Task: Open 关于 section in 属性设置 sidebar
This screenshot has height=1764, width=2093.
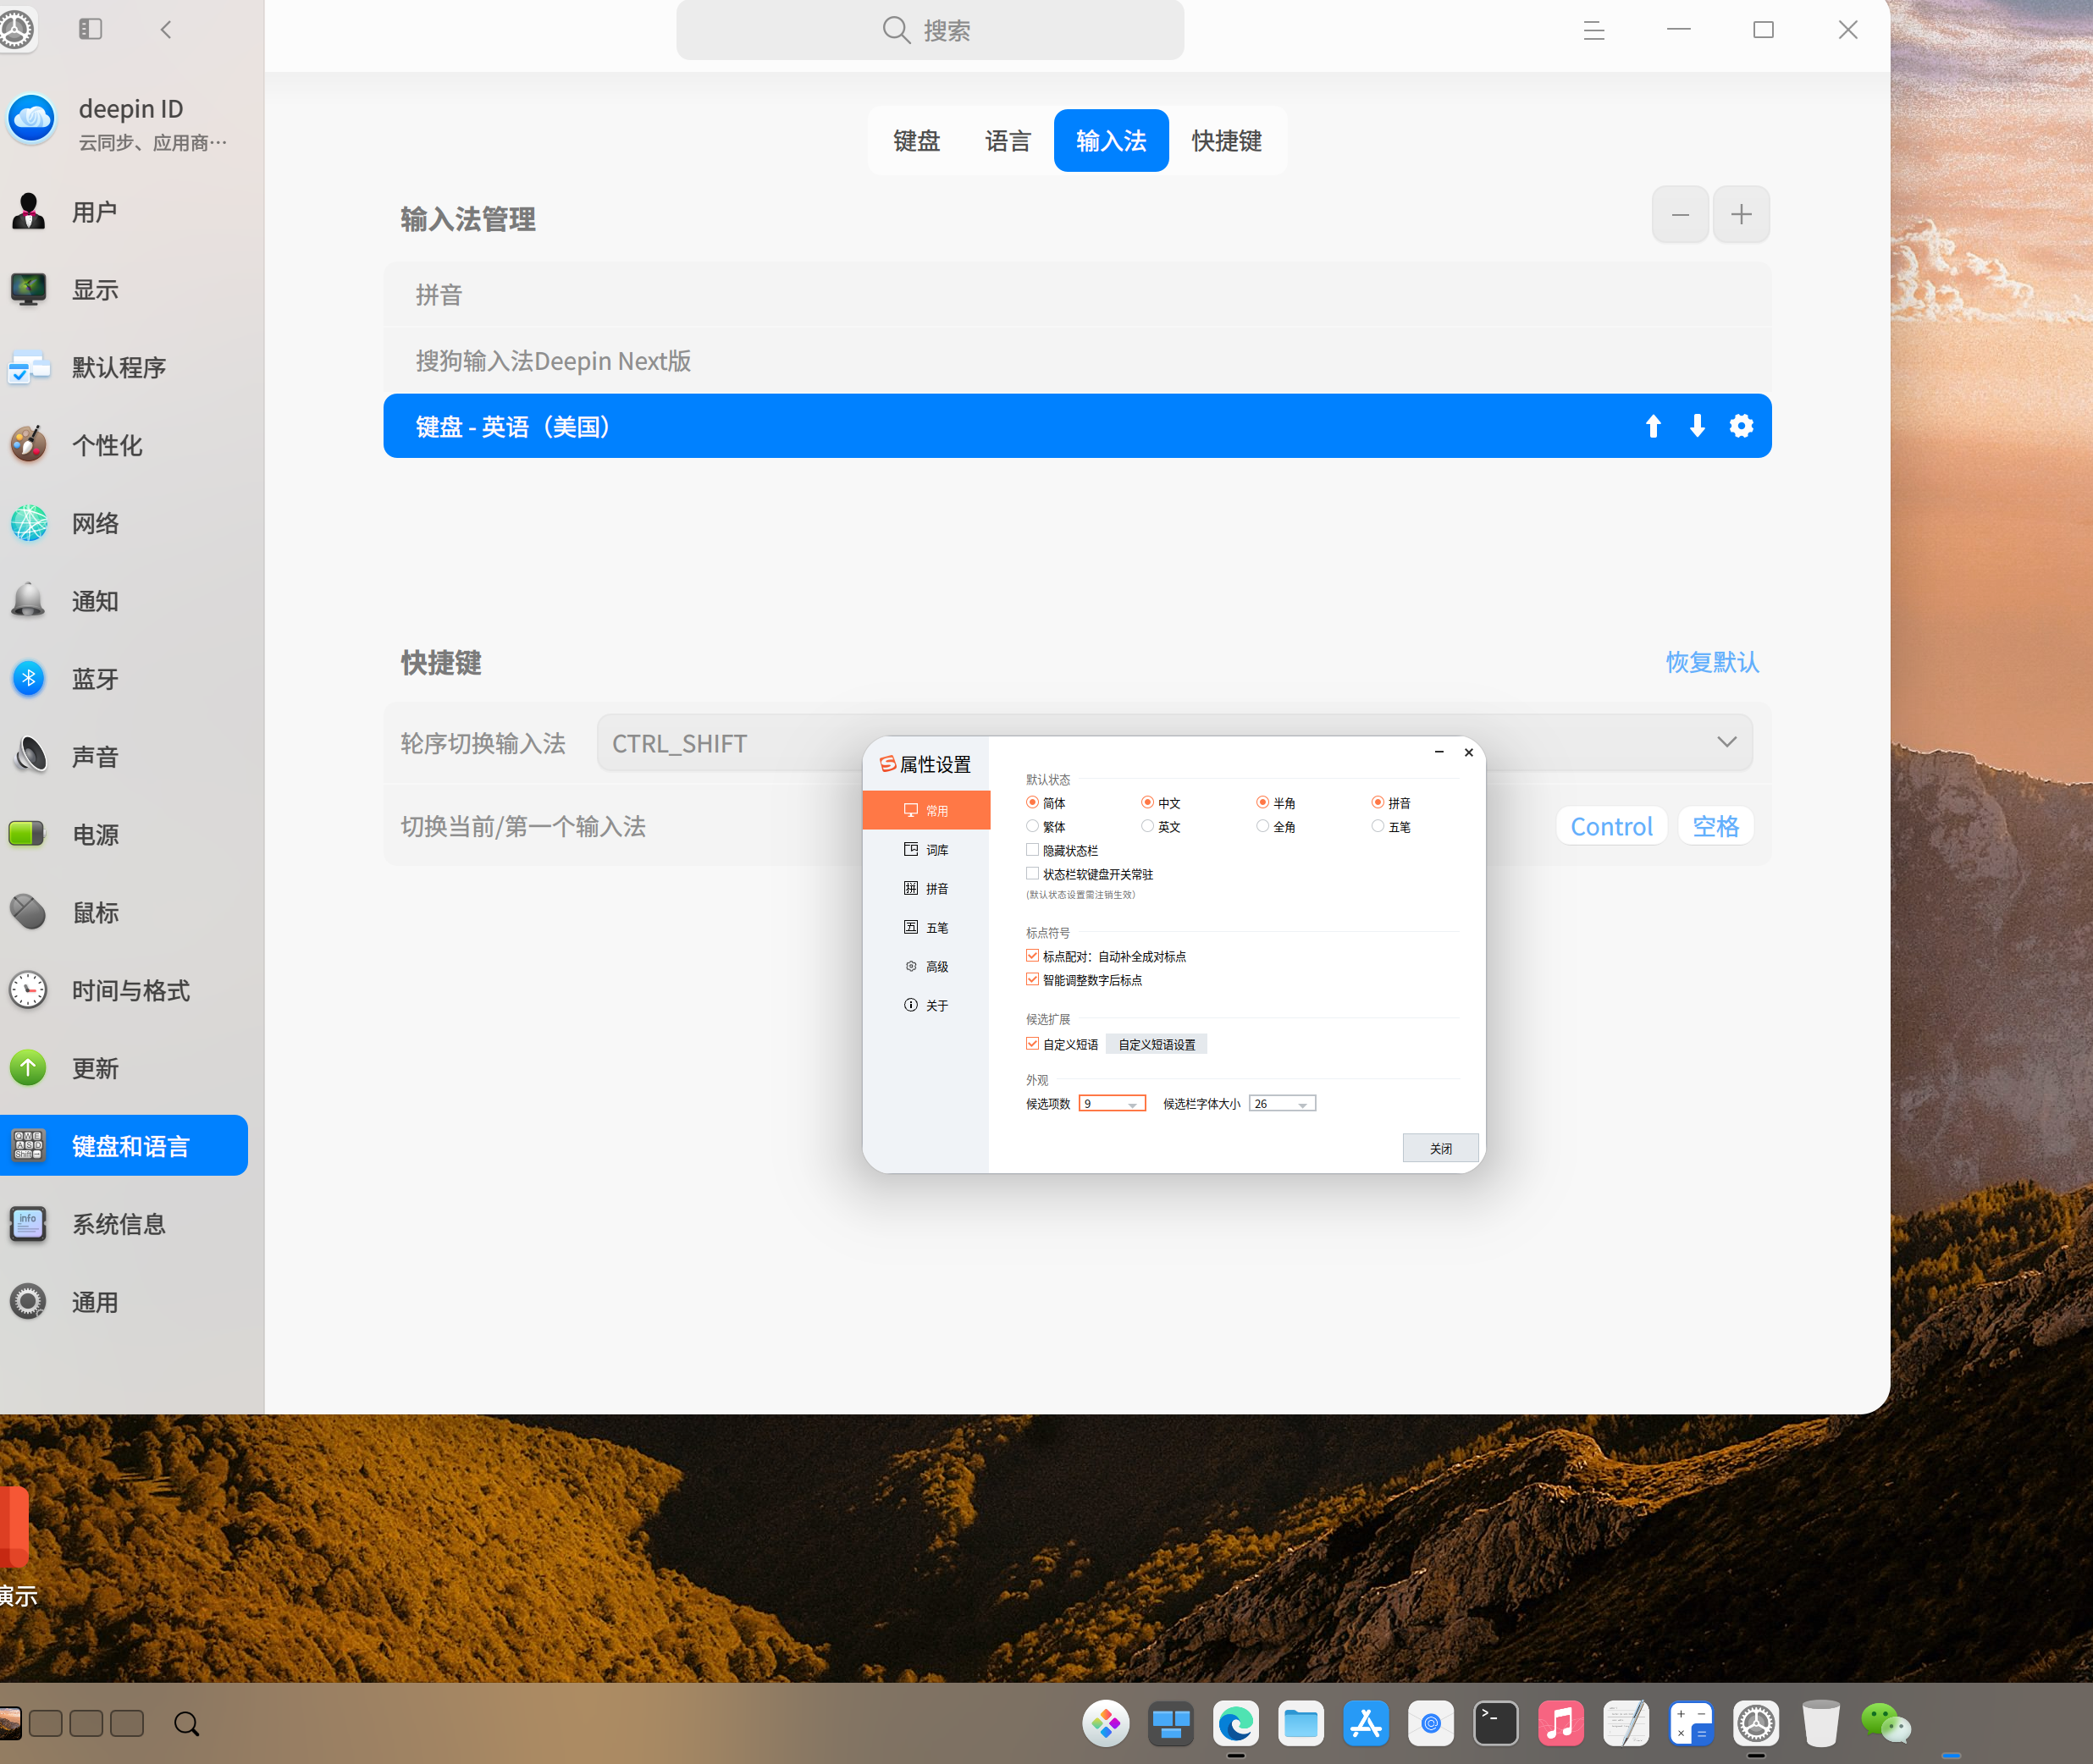Action: 926,1005
